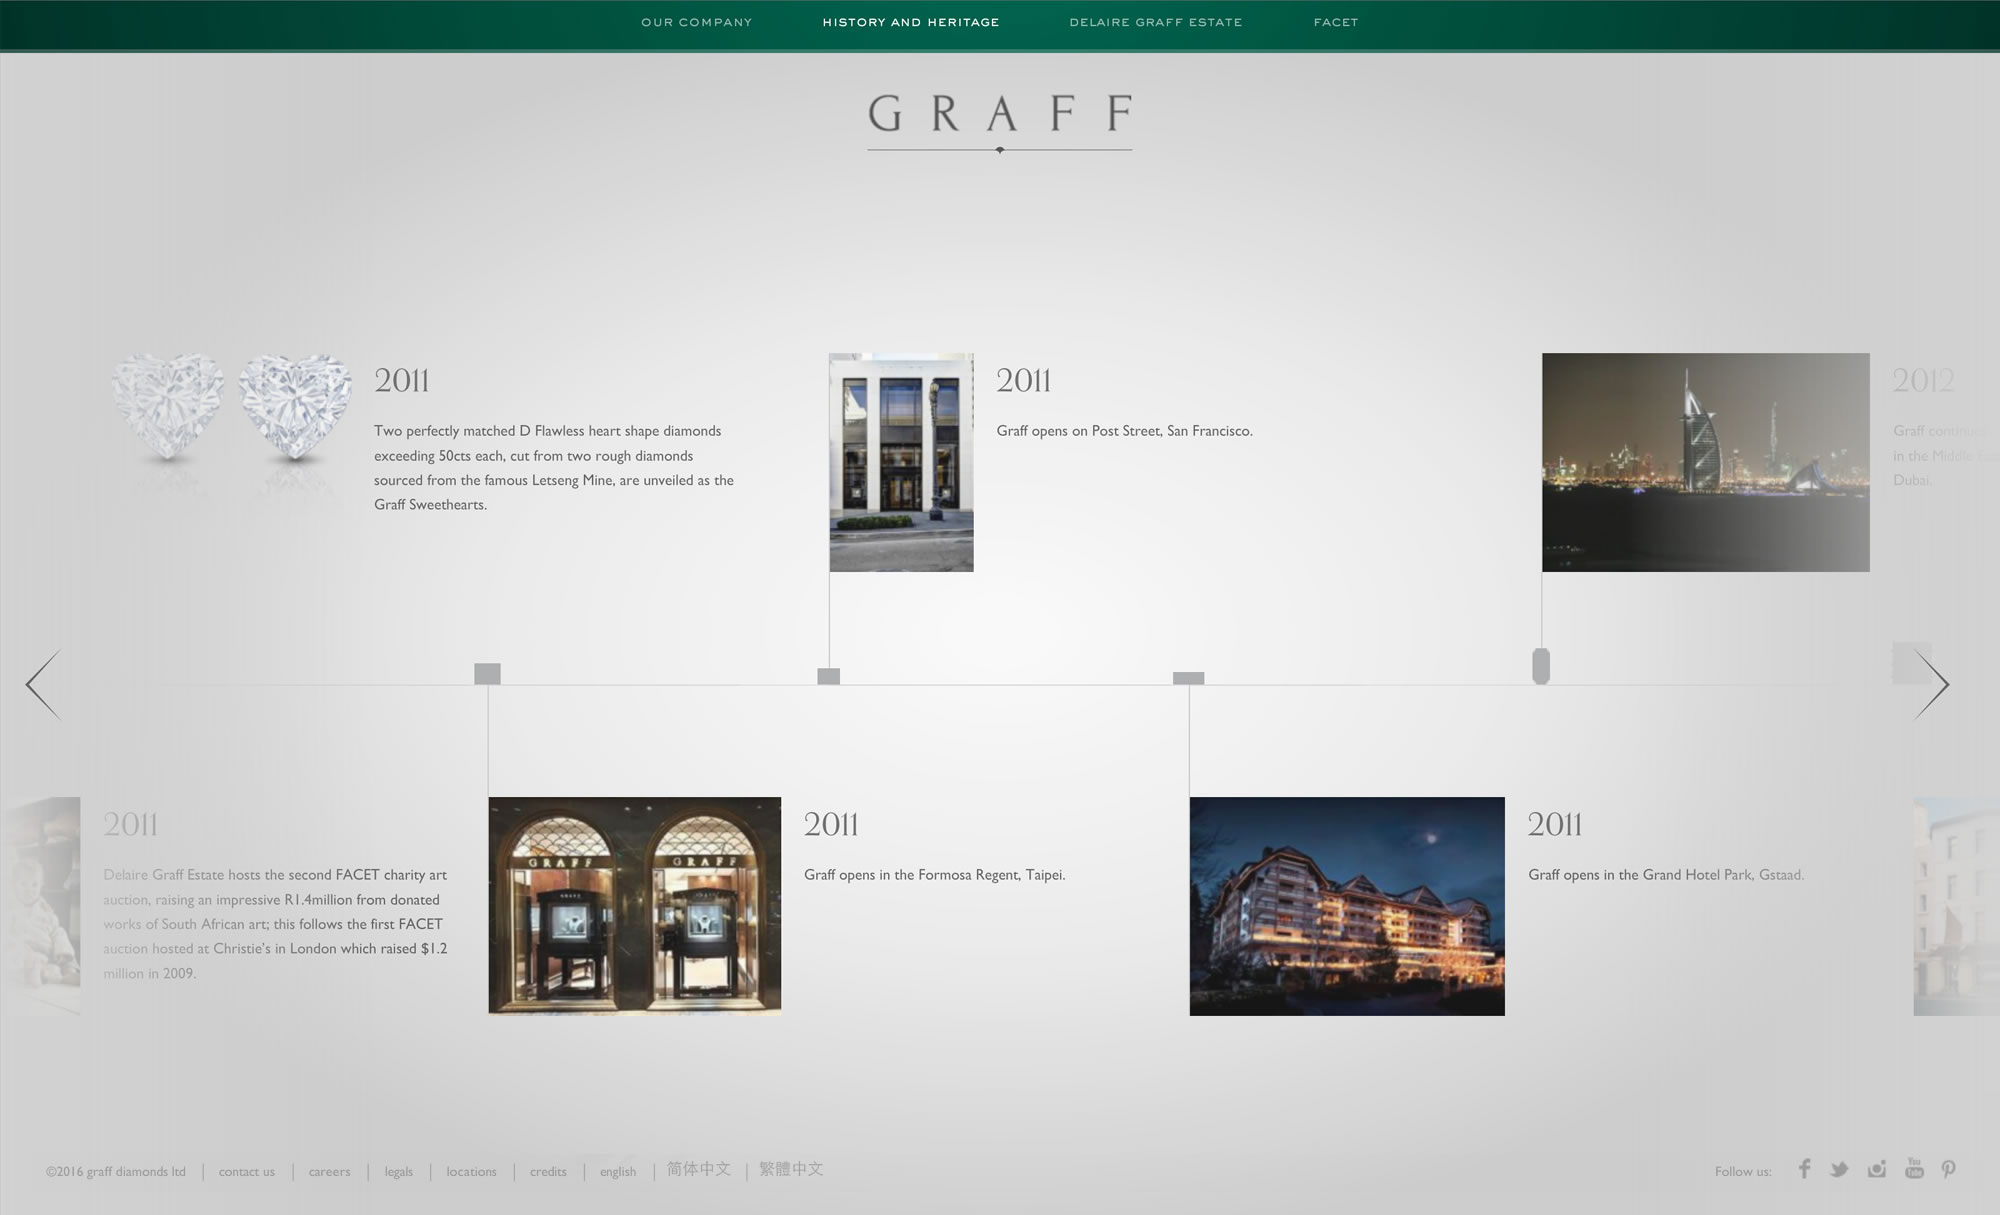Open Graff's Twitter page icon

click(1839, 1169)
